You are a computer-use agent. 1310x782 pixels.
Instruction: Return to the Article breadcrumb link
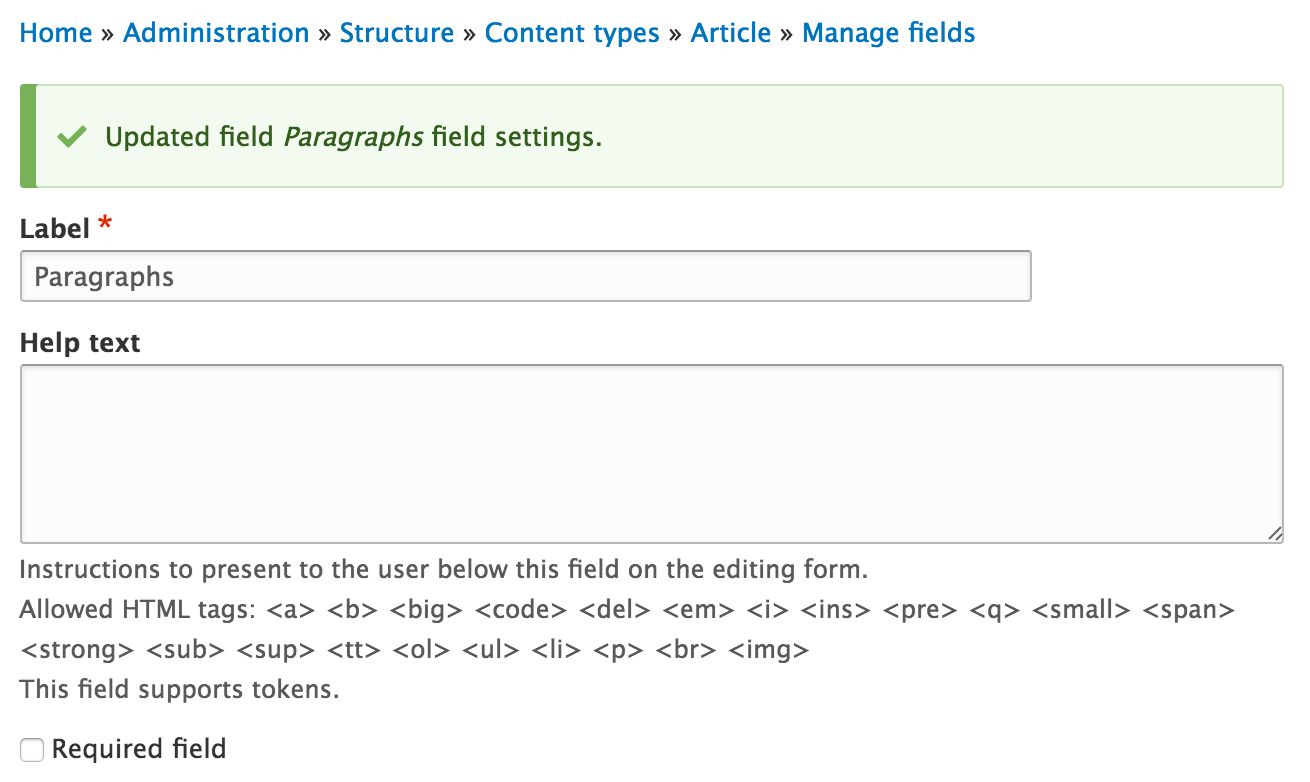pos(731,33)
